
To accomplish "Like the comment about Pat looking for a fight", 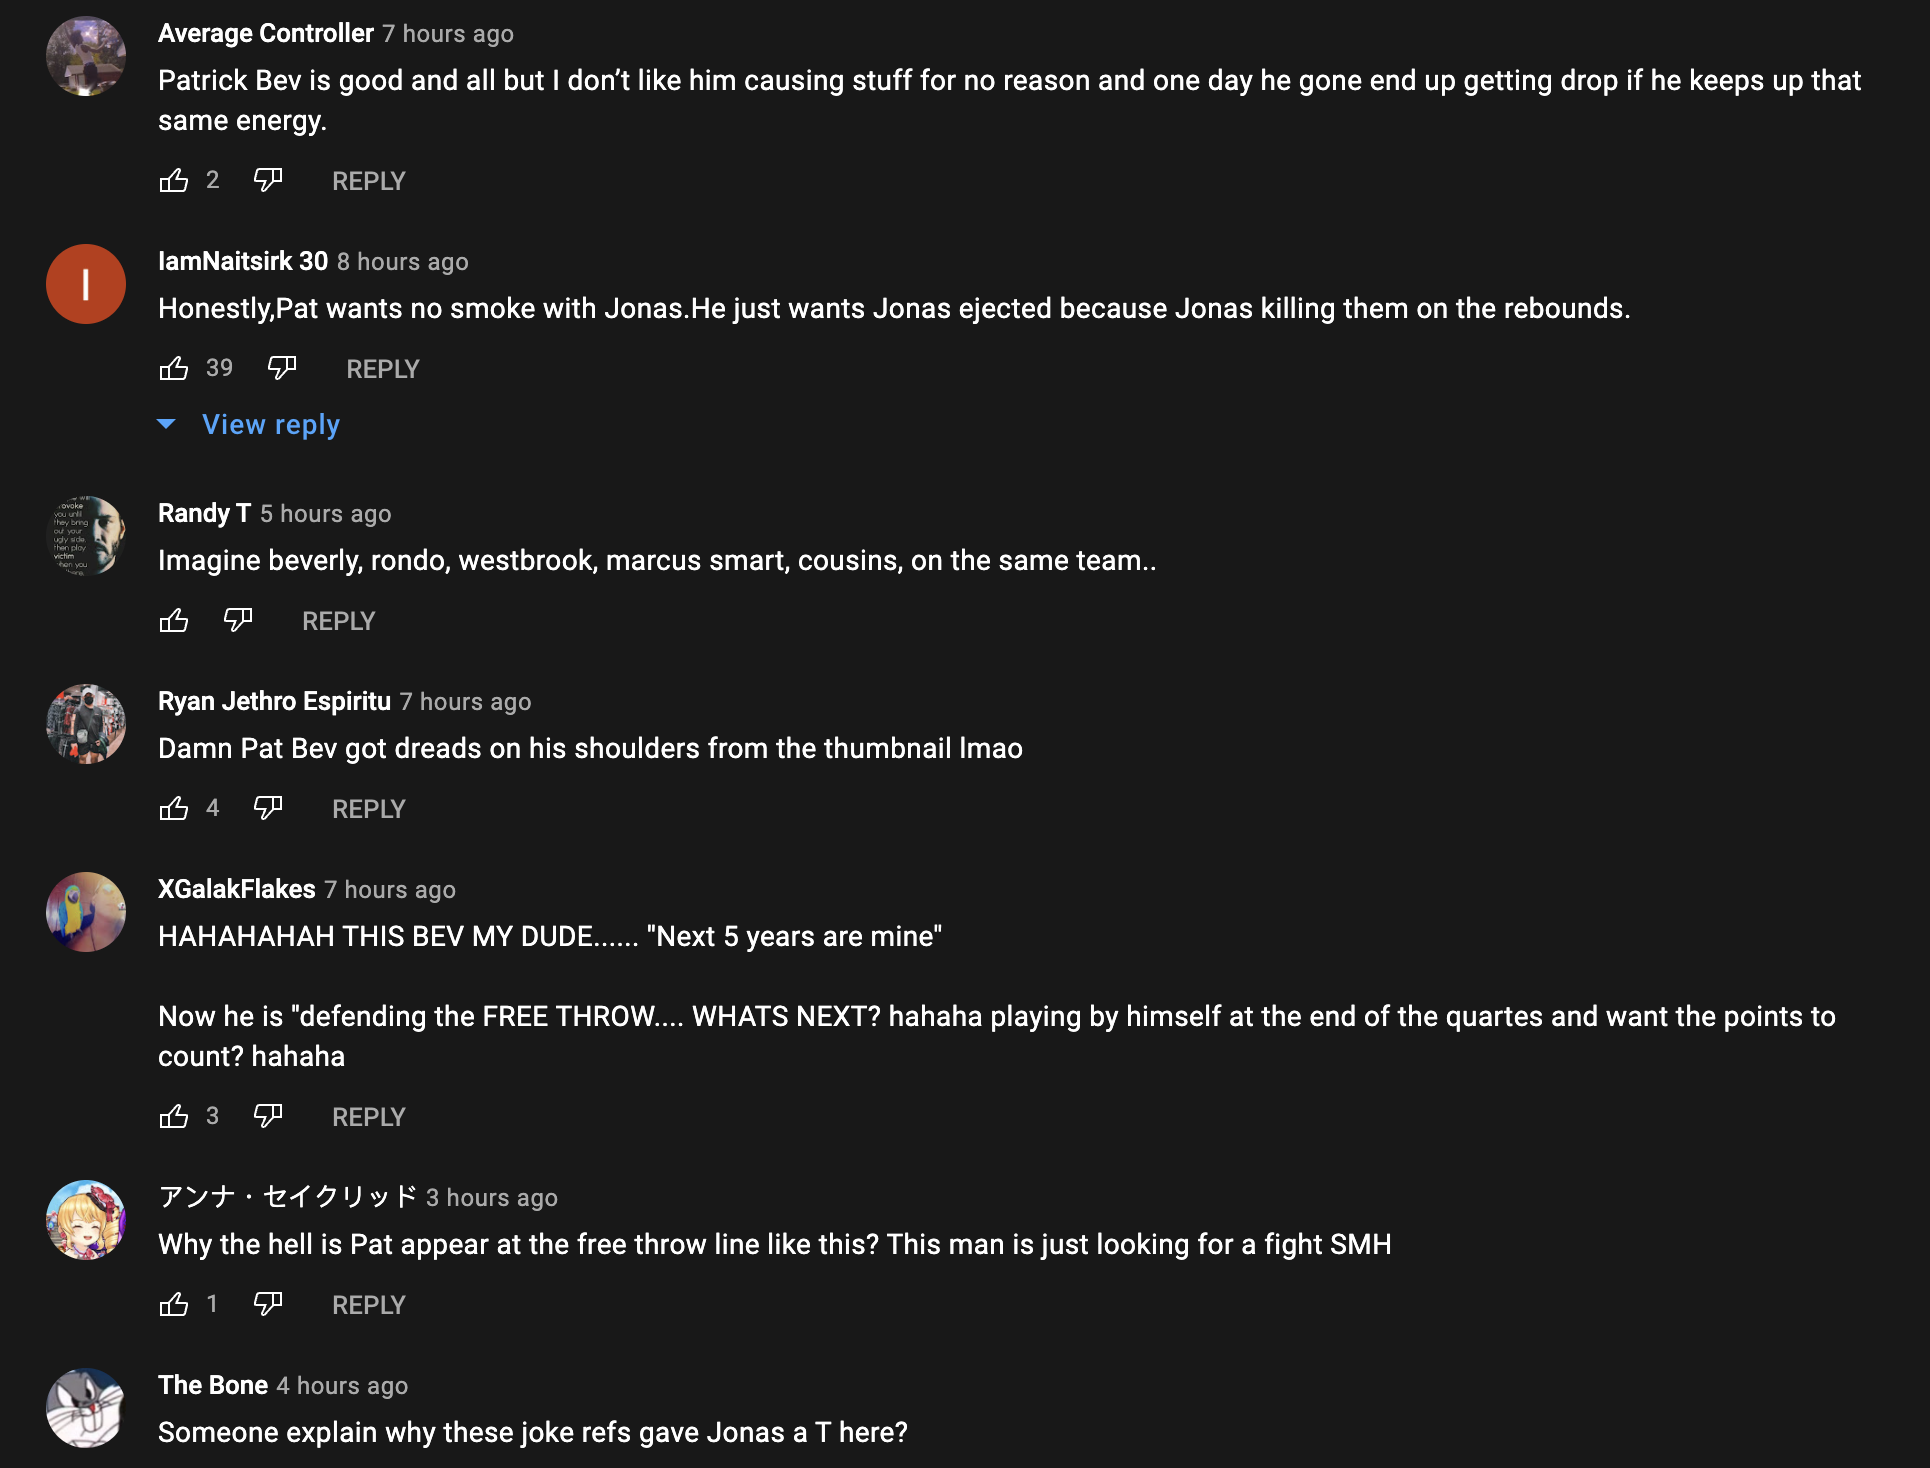I will click(174, 1305).
